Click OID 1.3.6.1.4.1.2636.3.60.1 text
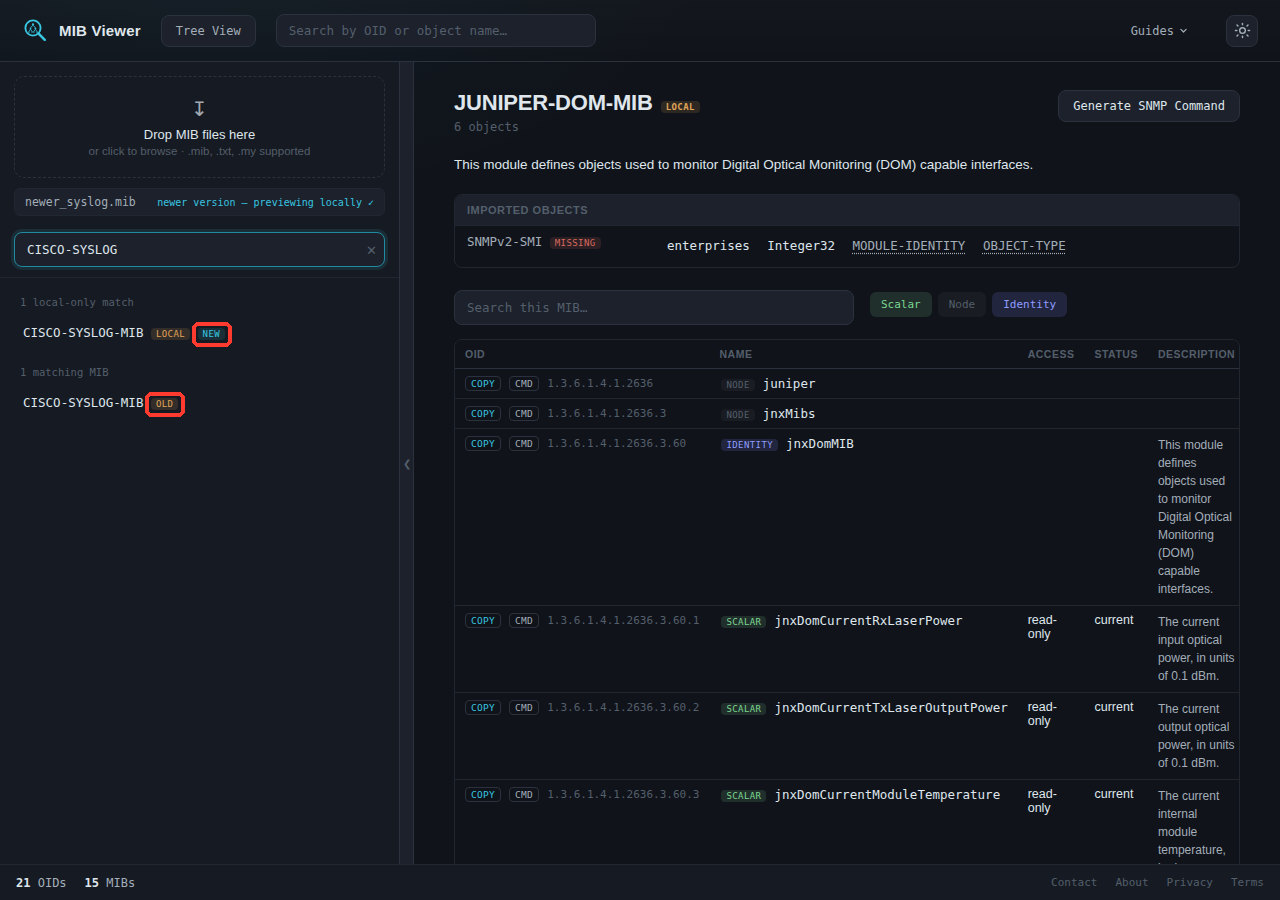1280x900 pixels. 623,620
